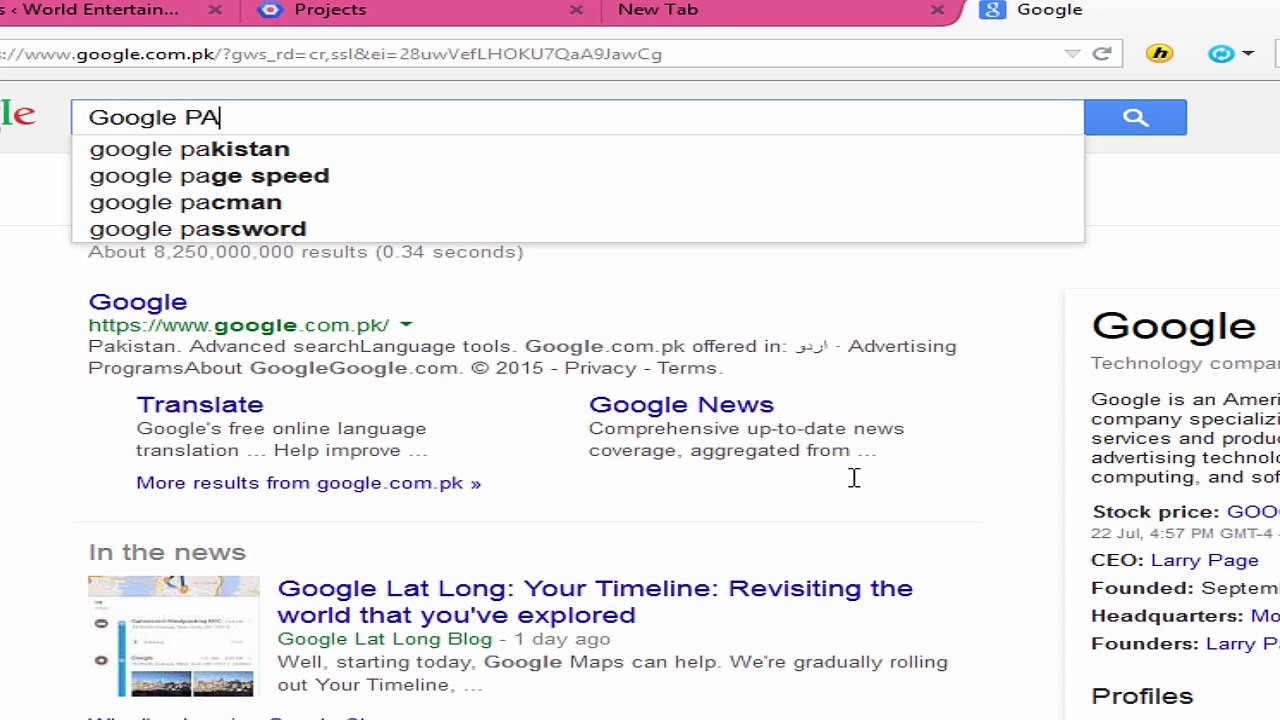The width and height of the screenshot is (1280, 720).
Task: Click the green https://www.google.com.pk/ result URL
Action: tap(238, 325)
